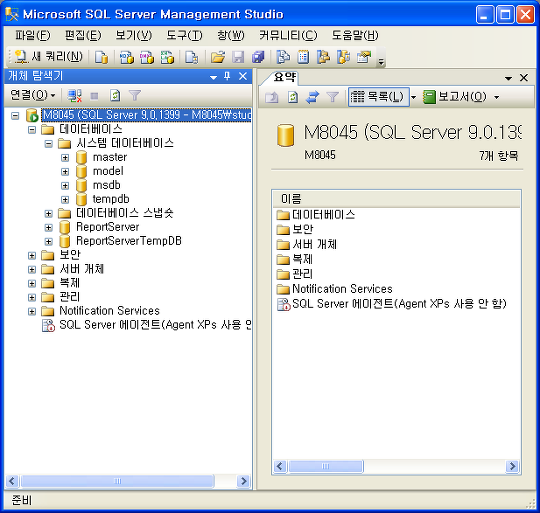Select Notification Services in Object Explorer tree
The width and height of the screenshot is (540, 513).
110,311
